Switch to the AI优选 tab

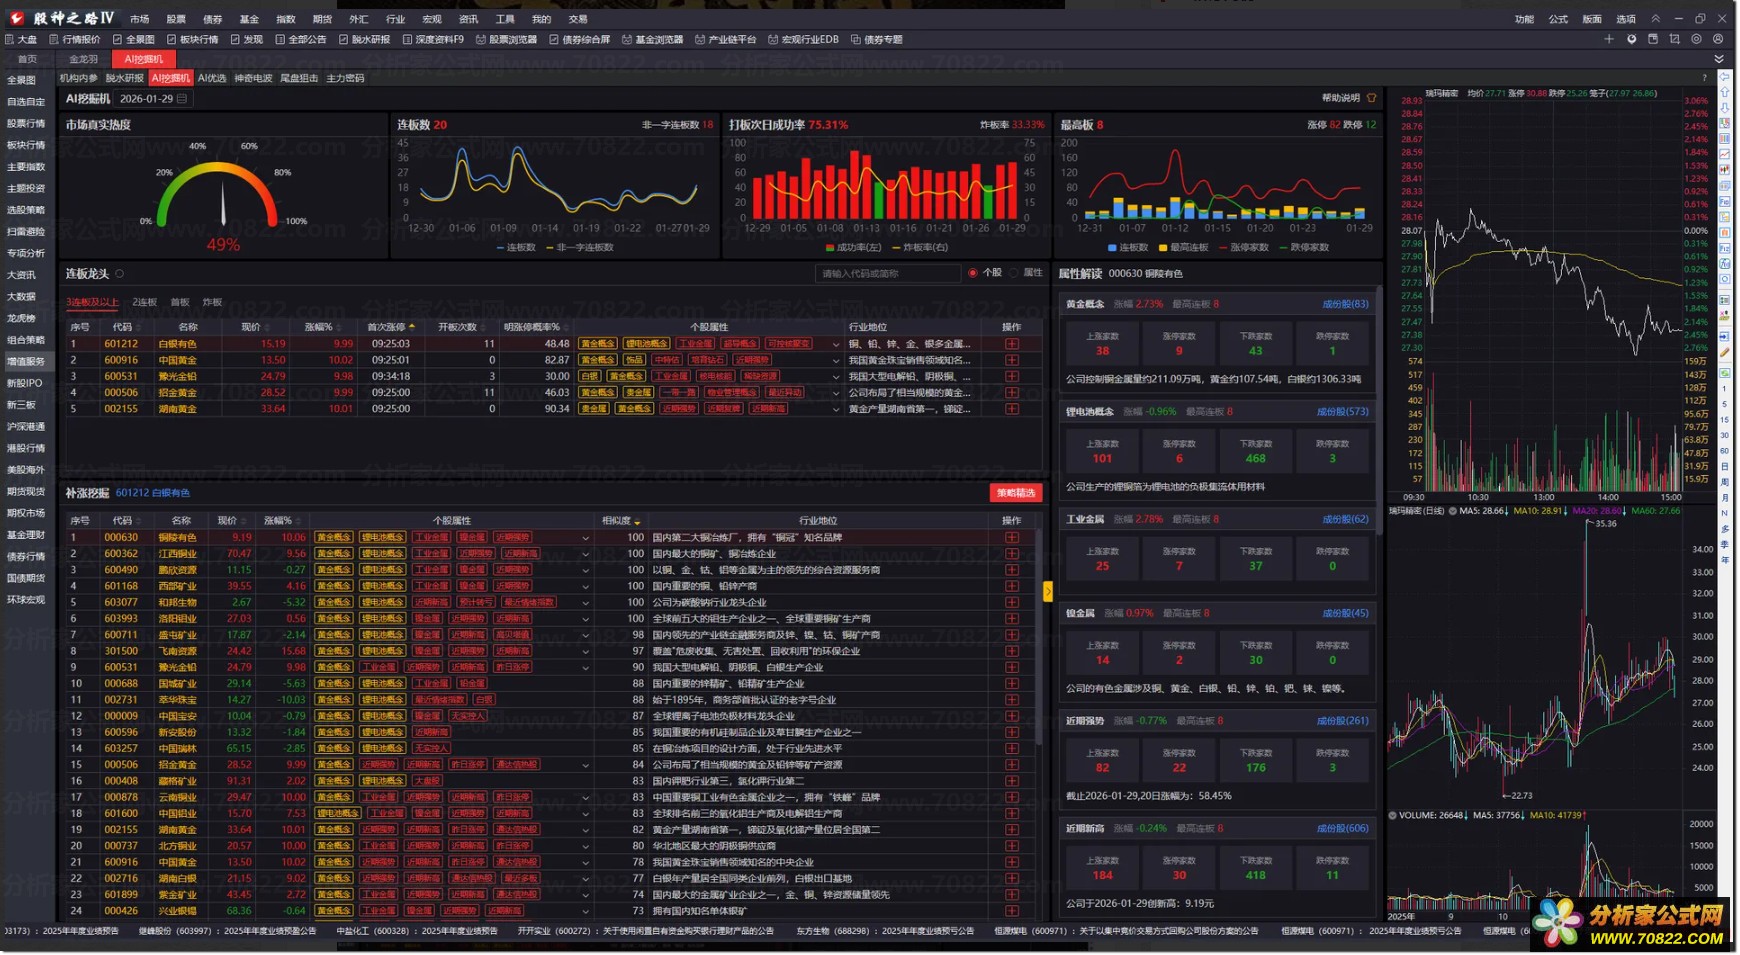click(x=212, y=78)
